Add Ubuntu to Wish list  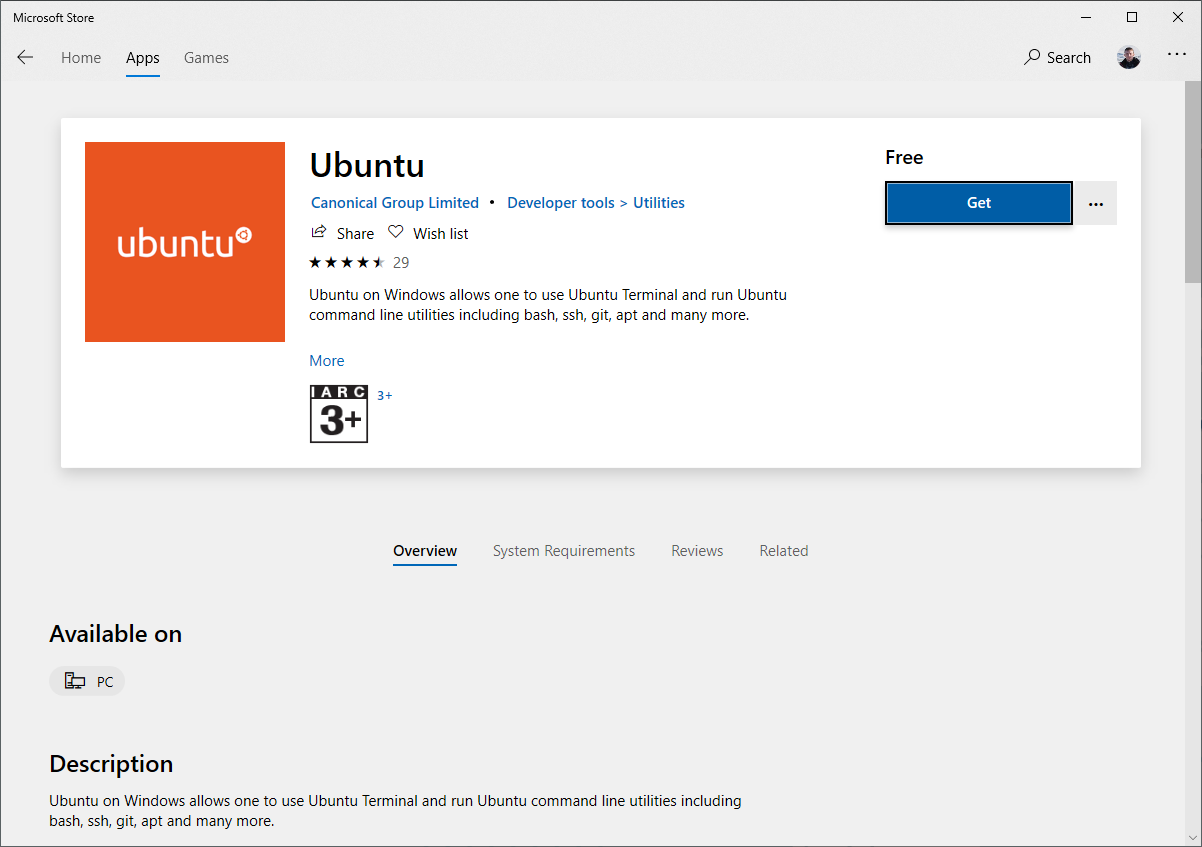tap(428, 233)
